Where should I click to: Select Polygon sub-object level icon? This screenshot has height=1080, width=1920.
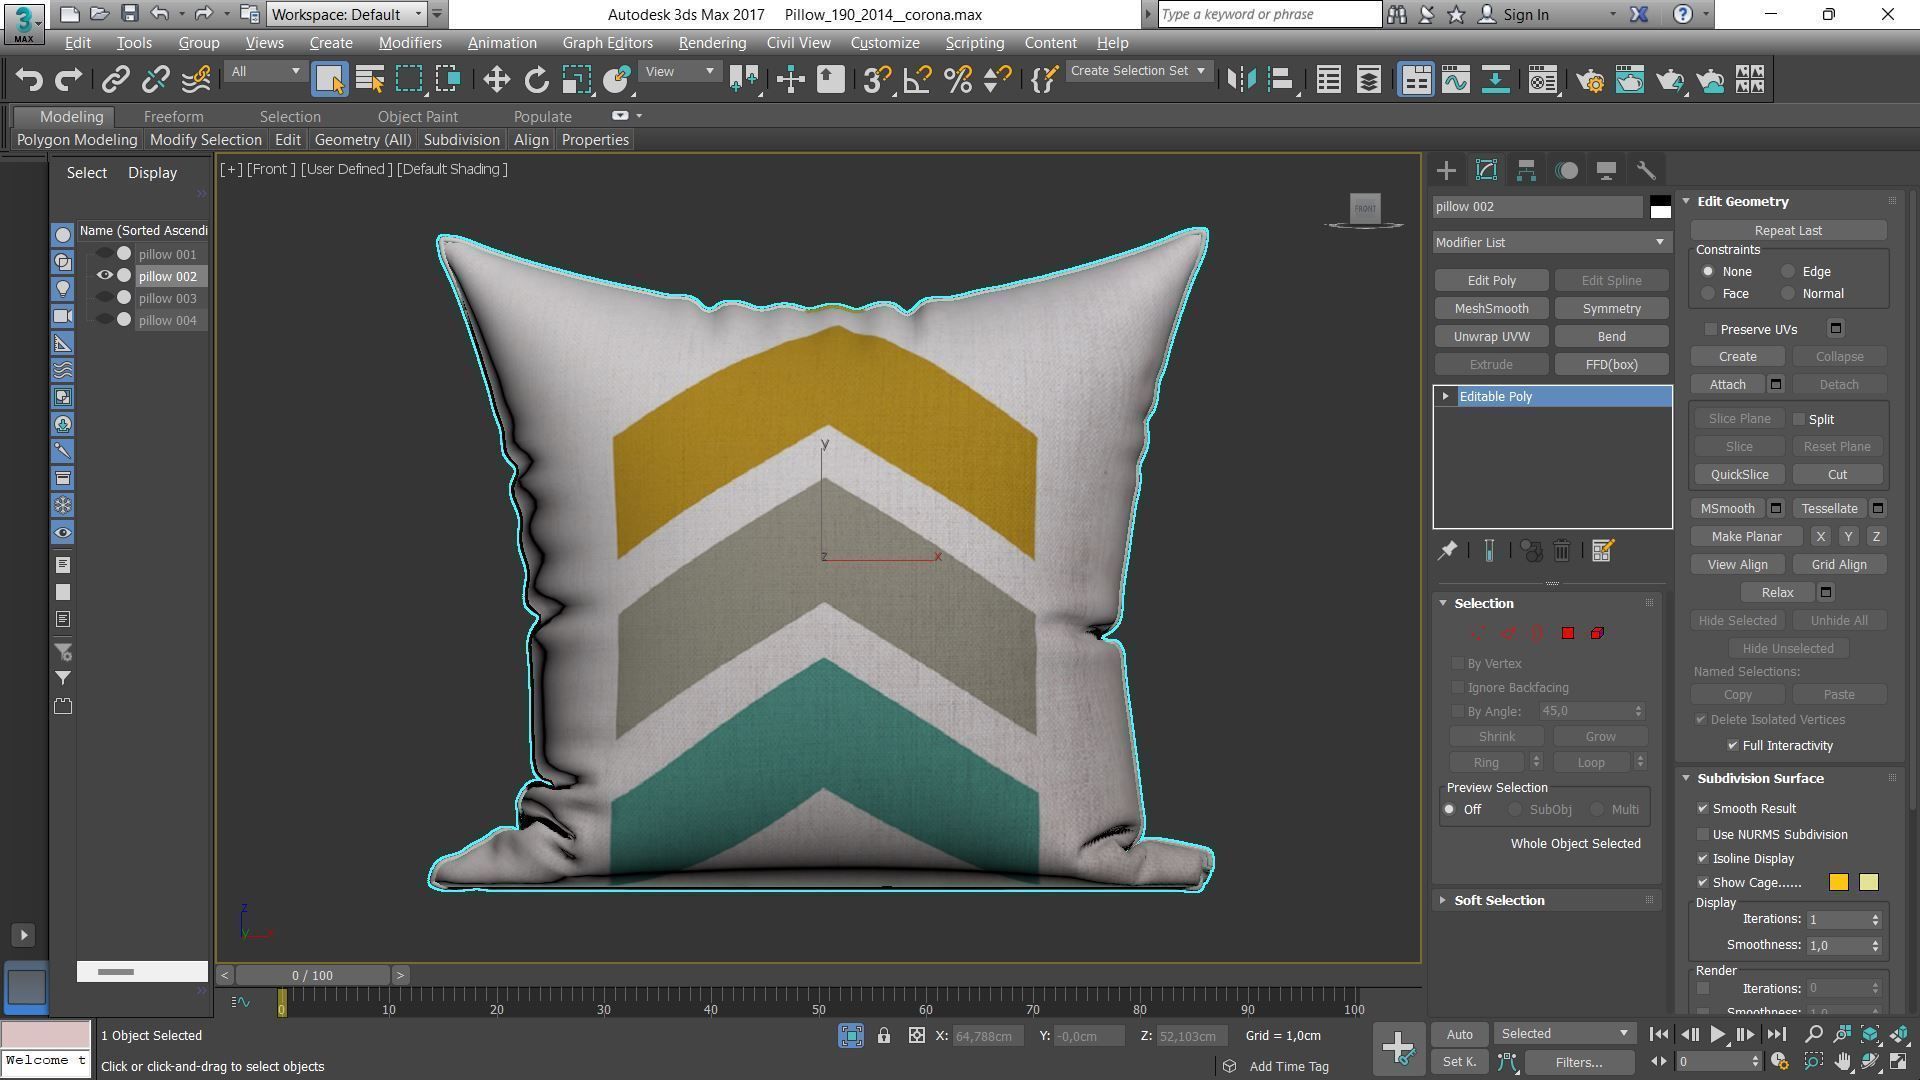(x=1568, y=633)
